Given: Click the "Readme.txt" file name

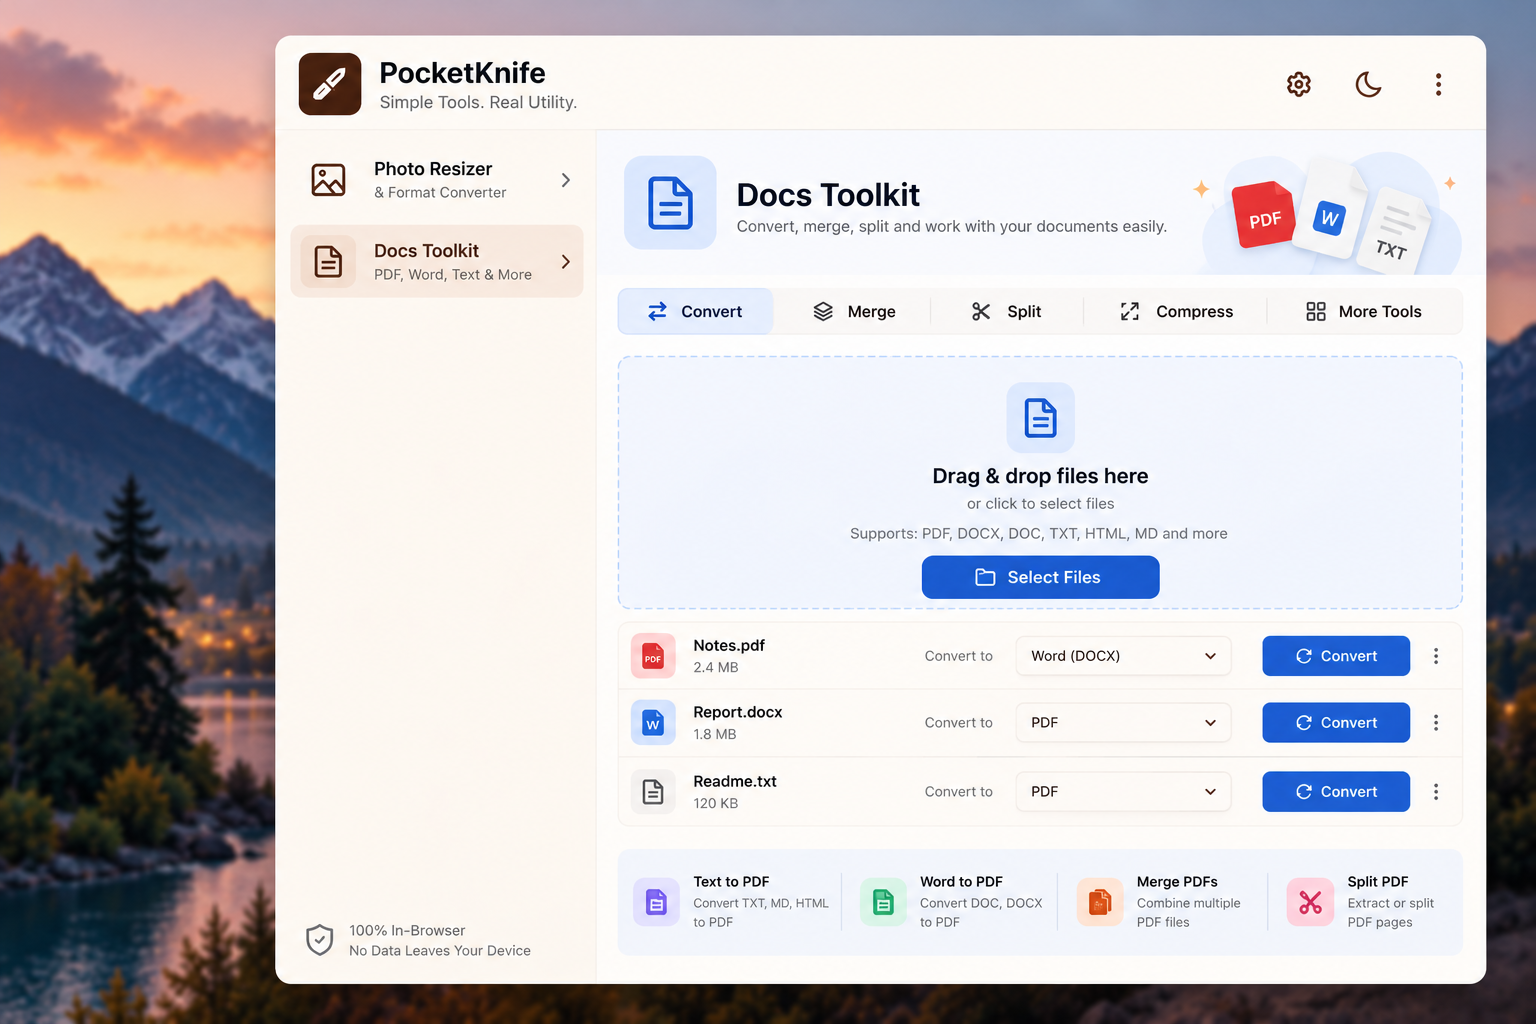Looking at the screenshot, I should (735, 781).
